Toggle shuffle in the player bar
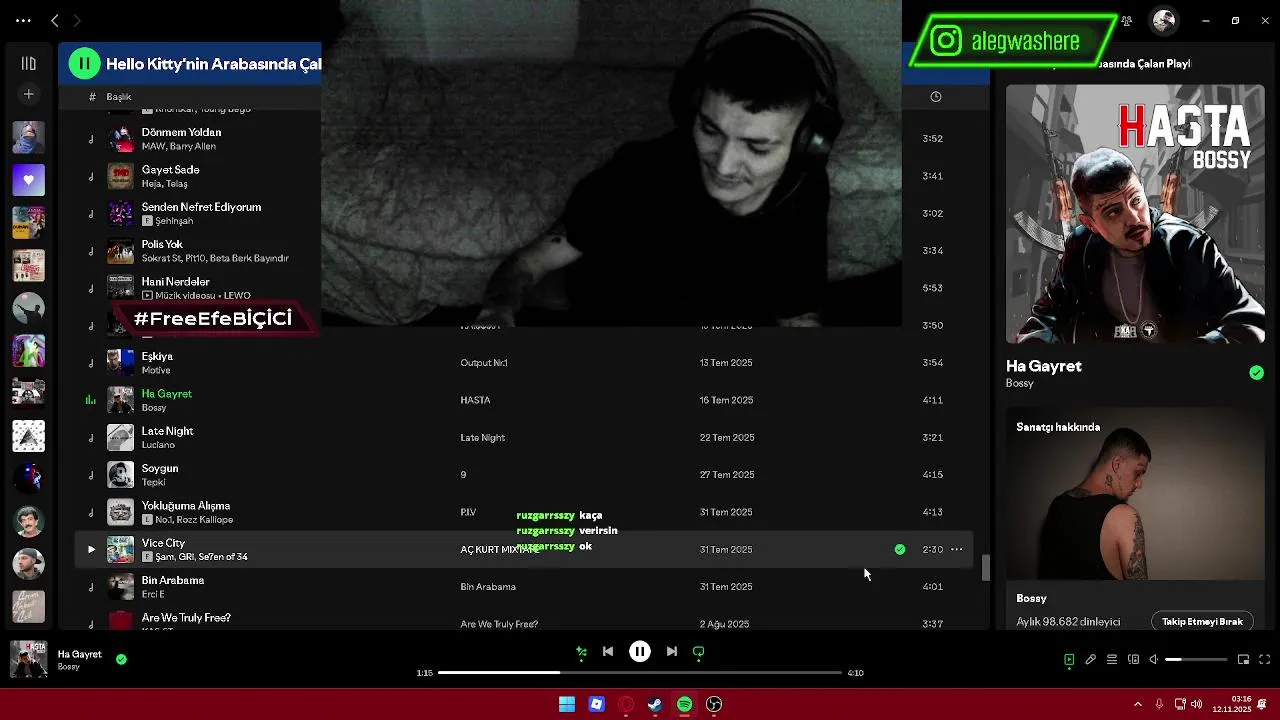Viewport: 1280px width, 720px height. pyautogui.click(x=581, y=652)
